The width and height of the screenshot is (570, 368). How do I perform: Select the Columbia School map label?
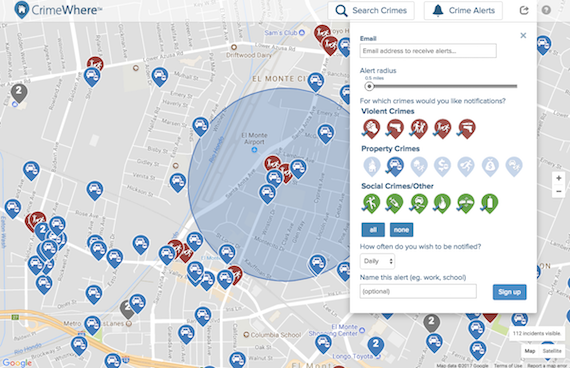click(x=276, y=335)
